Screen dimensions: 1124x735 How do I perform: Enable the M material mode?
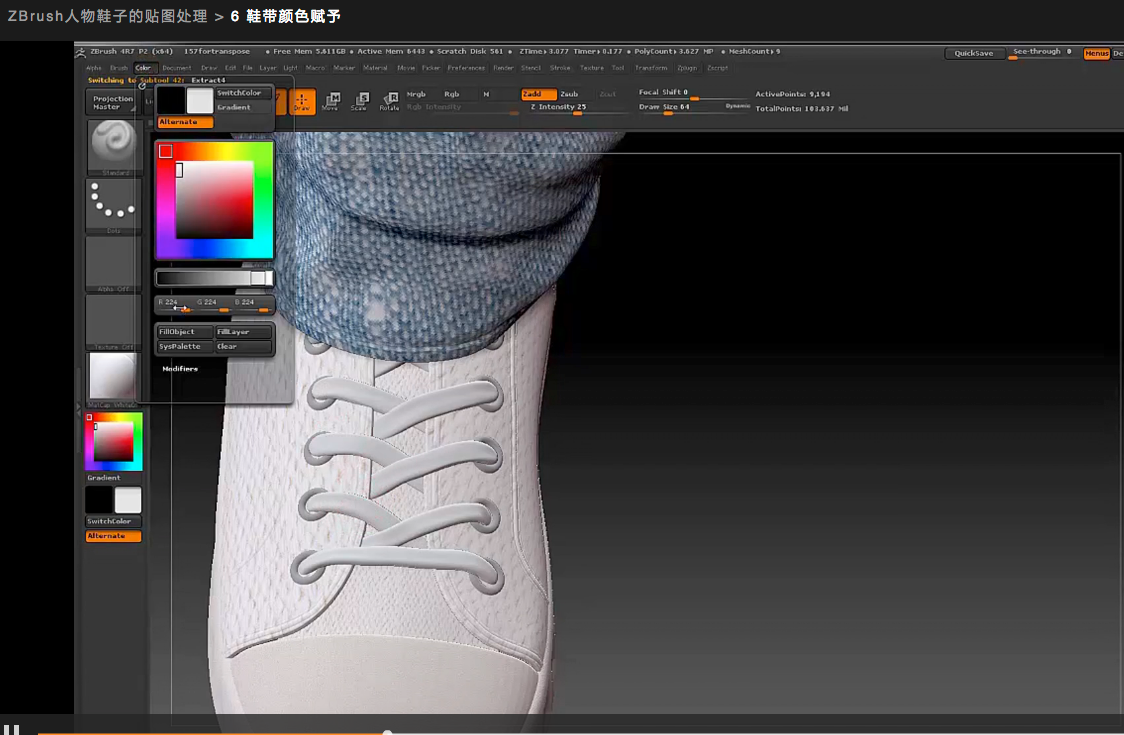click(486, 94)
